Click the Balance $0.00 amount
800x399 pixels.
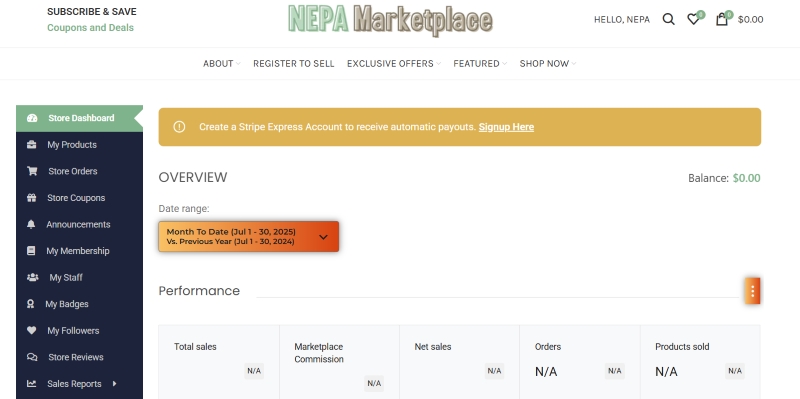click(746, 178)
